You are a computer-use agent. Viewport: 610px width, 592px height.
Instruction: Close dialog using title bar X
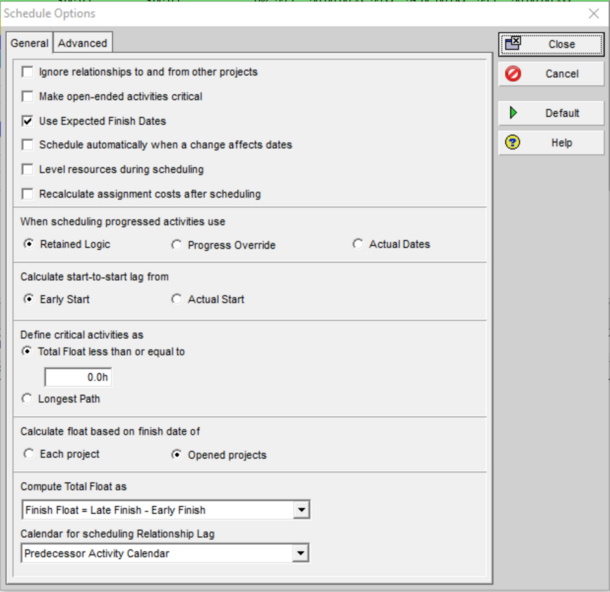click(593, 14)
